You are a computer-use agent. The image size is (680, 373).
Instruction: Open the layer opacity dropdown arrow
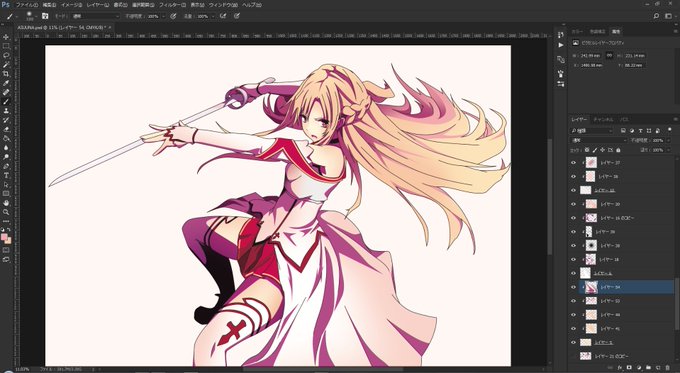668,141
